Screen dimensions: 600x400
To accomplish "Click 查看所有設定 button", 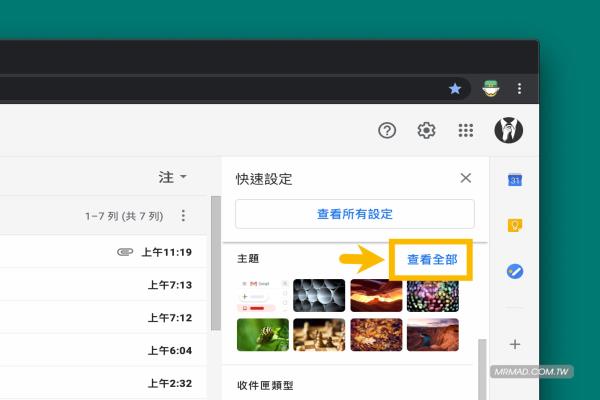I will [x=355, y=214].
